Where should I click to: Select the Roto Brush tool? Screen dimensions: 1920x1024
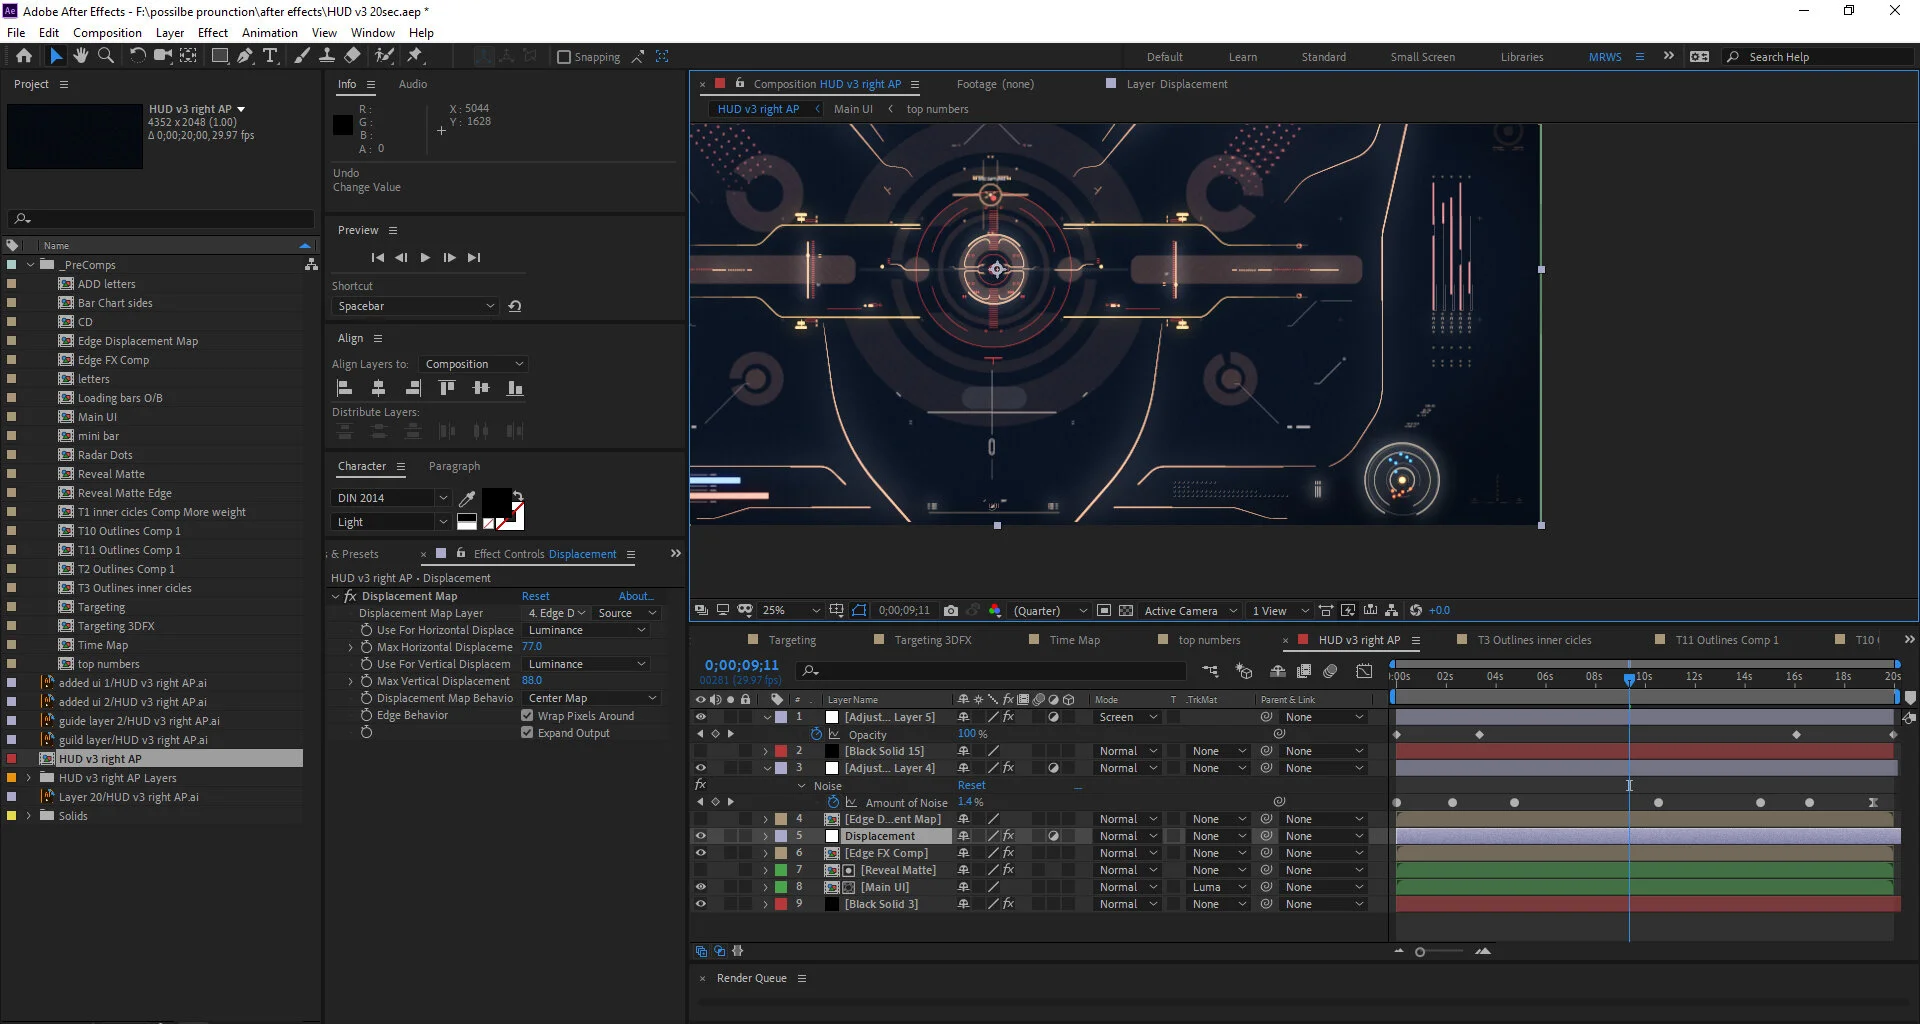pos(385,56)
